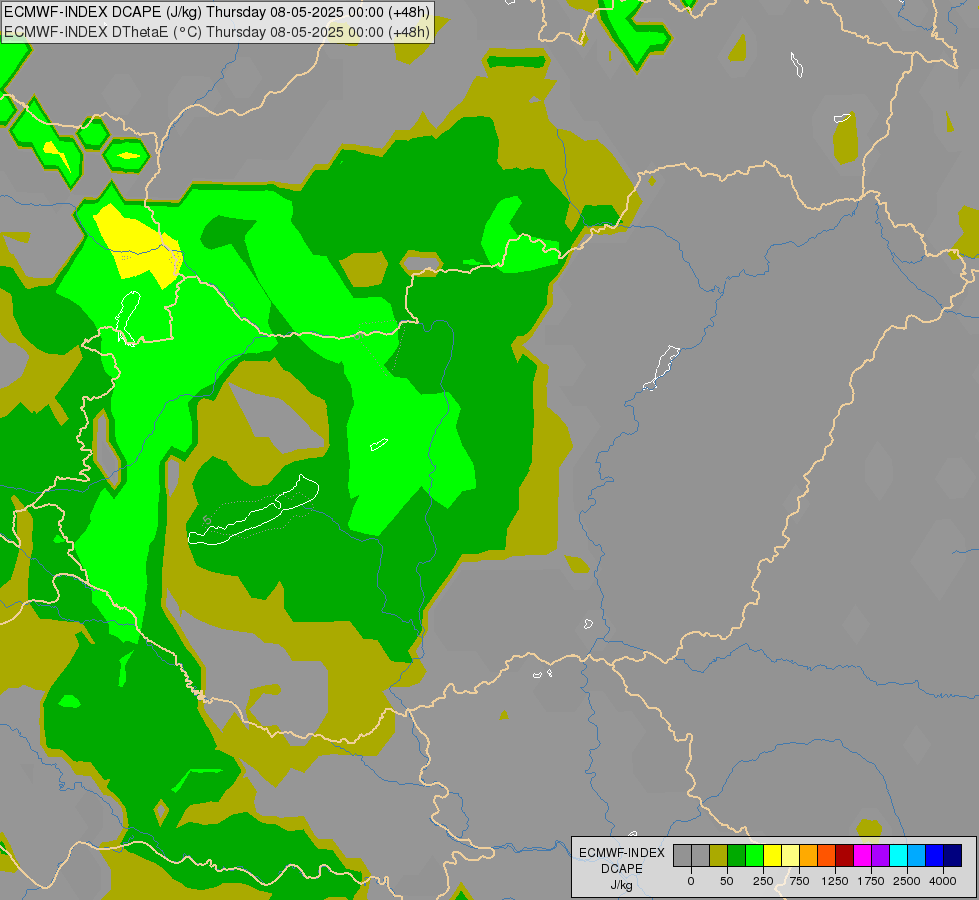979x900 pixels.
Task: Click the pure blue legend swatch
Action: click(x=935, y=856)
